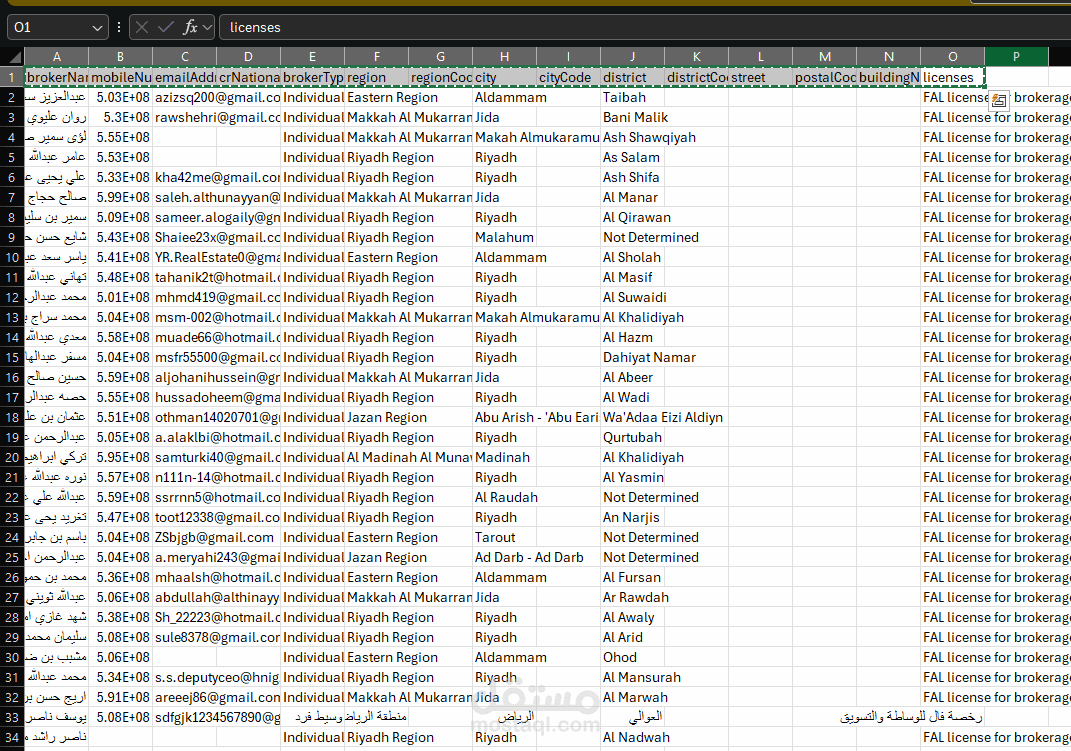This screenshot has width=1071, height=751.
Task: Select column P header
Action: click(x=1016, y=57)
